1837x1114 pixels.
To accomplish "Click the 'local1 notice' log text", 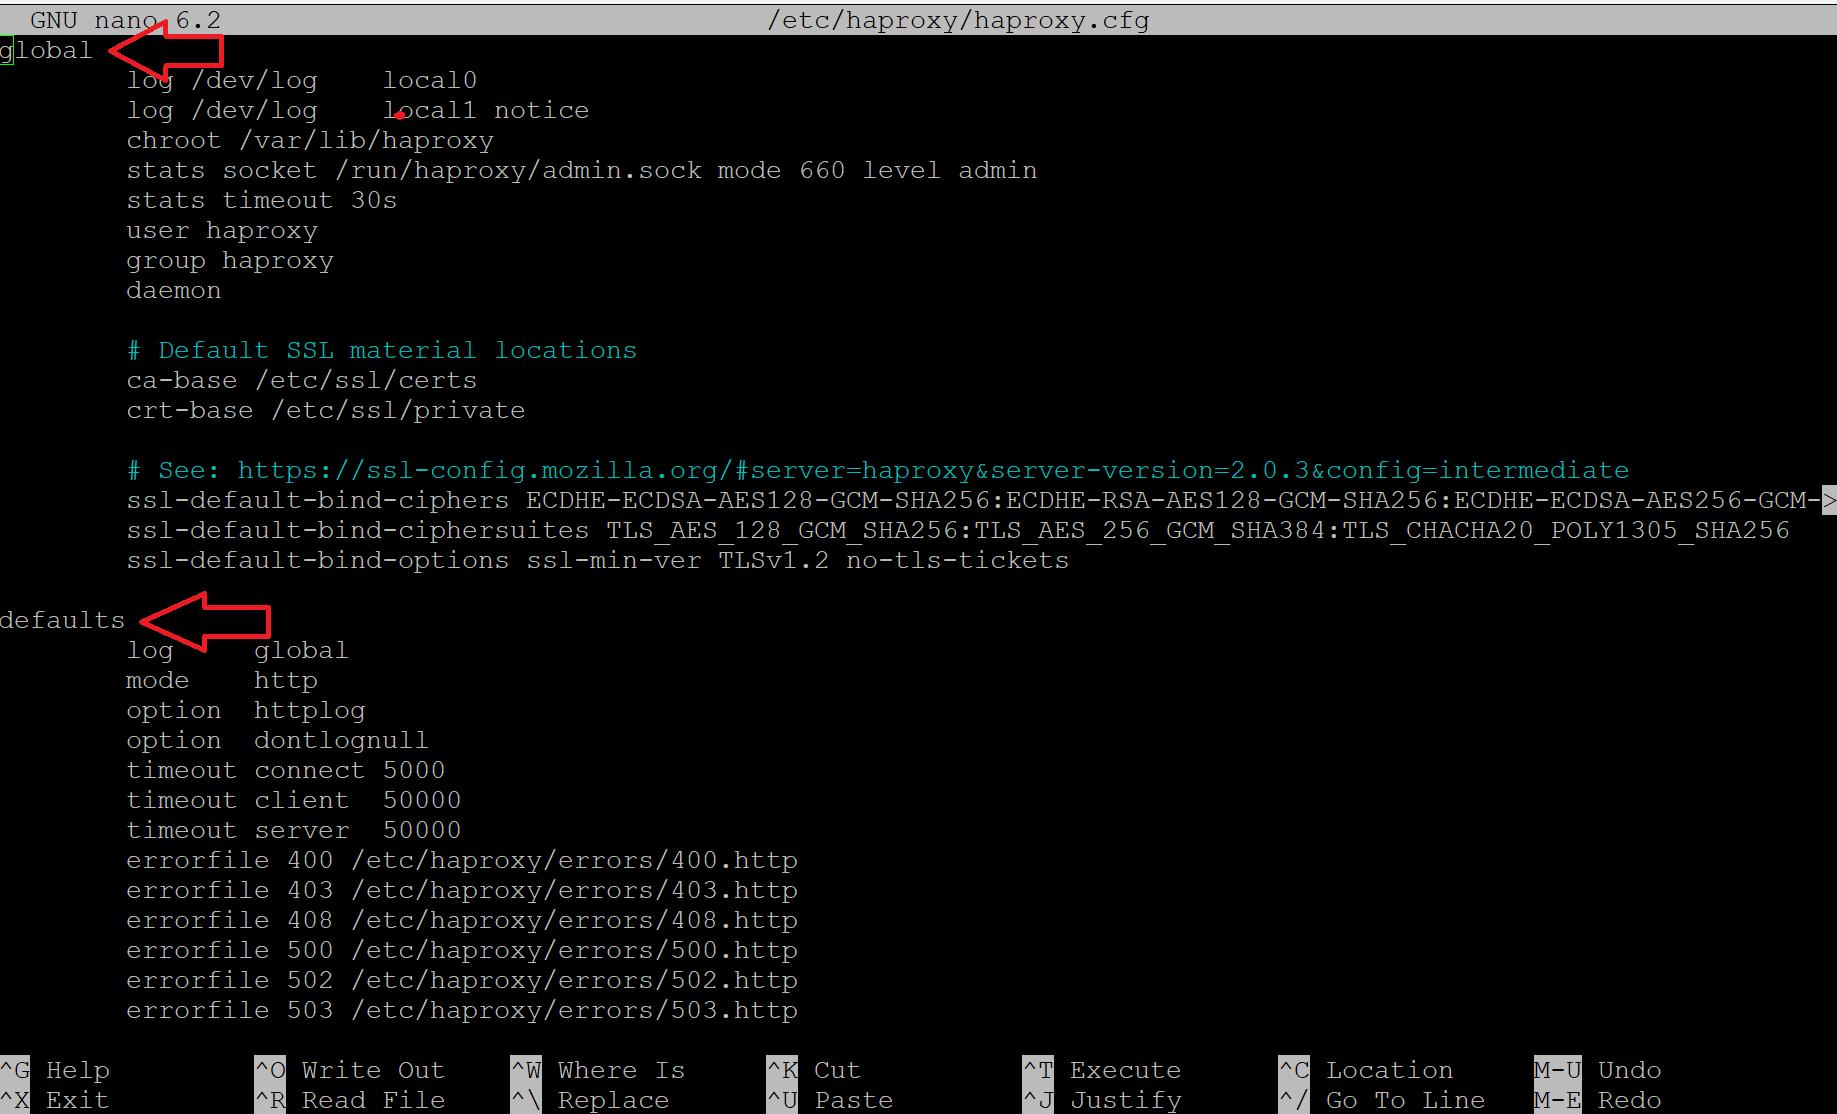I will (486, 110).
